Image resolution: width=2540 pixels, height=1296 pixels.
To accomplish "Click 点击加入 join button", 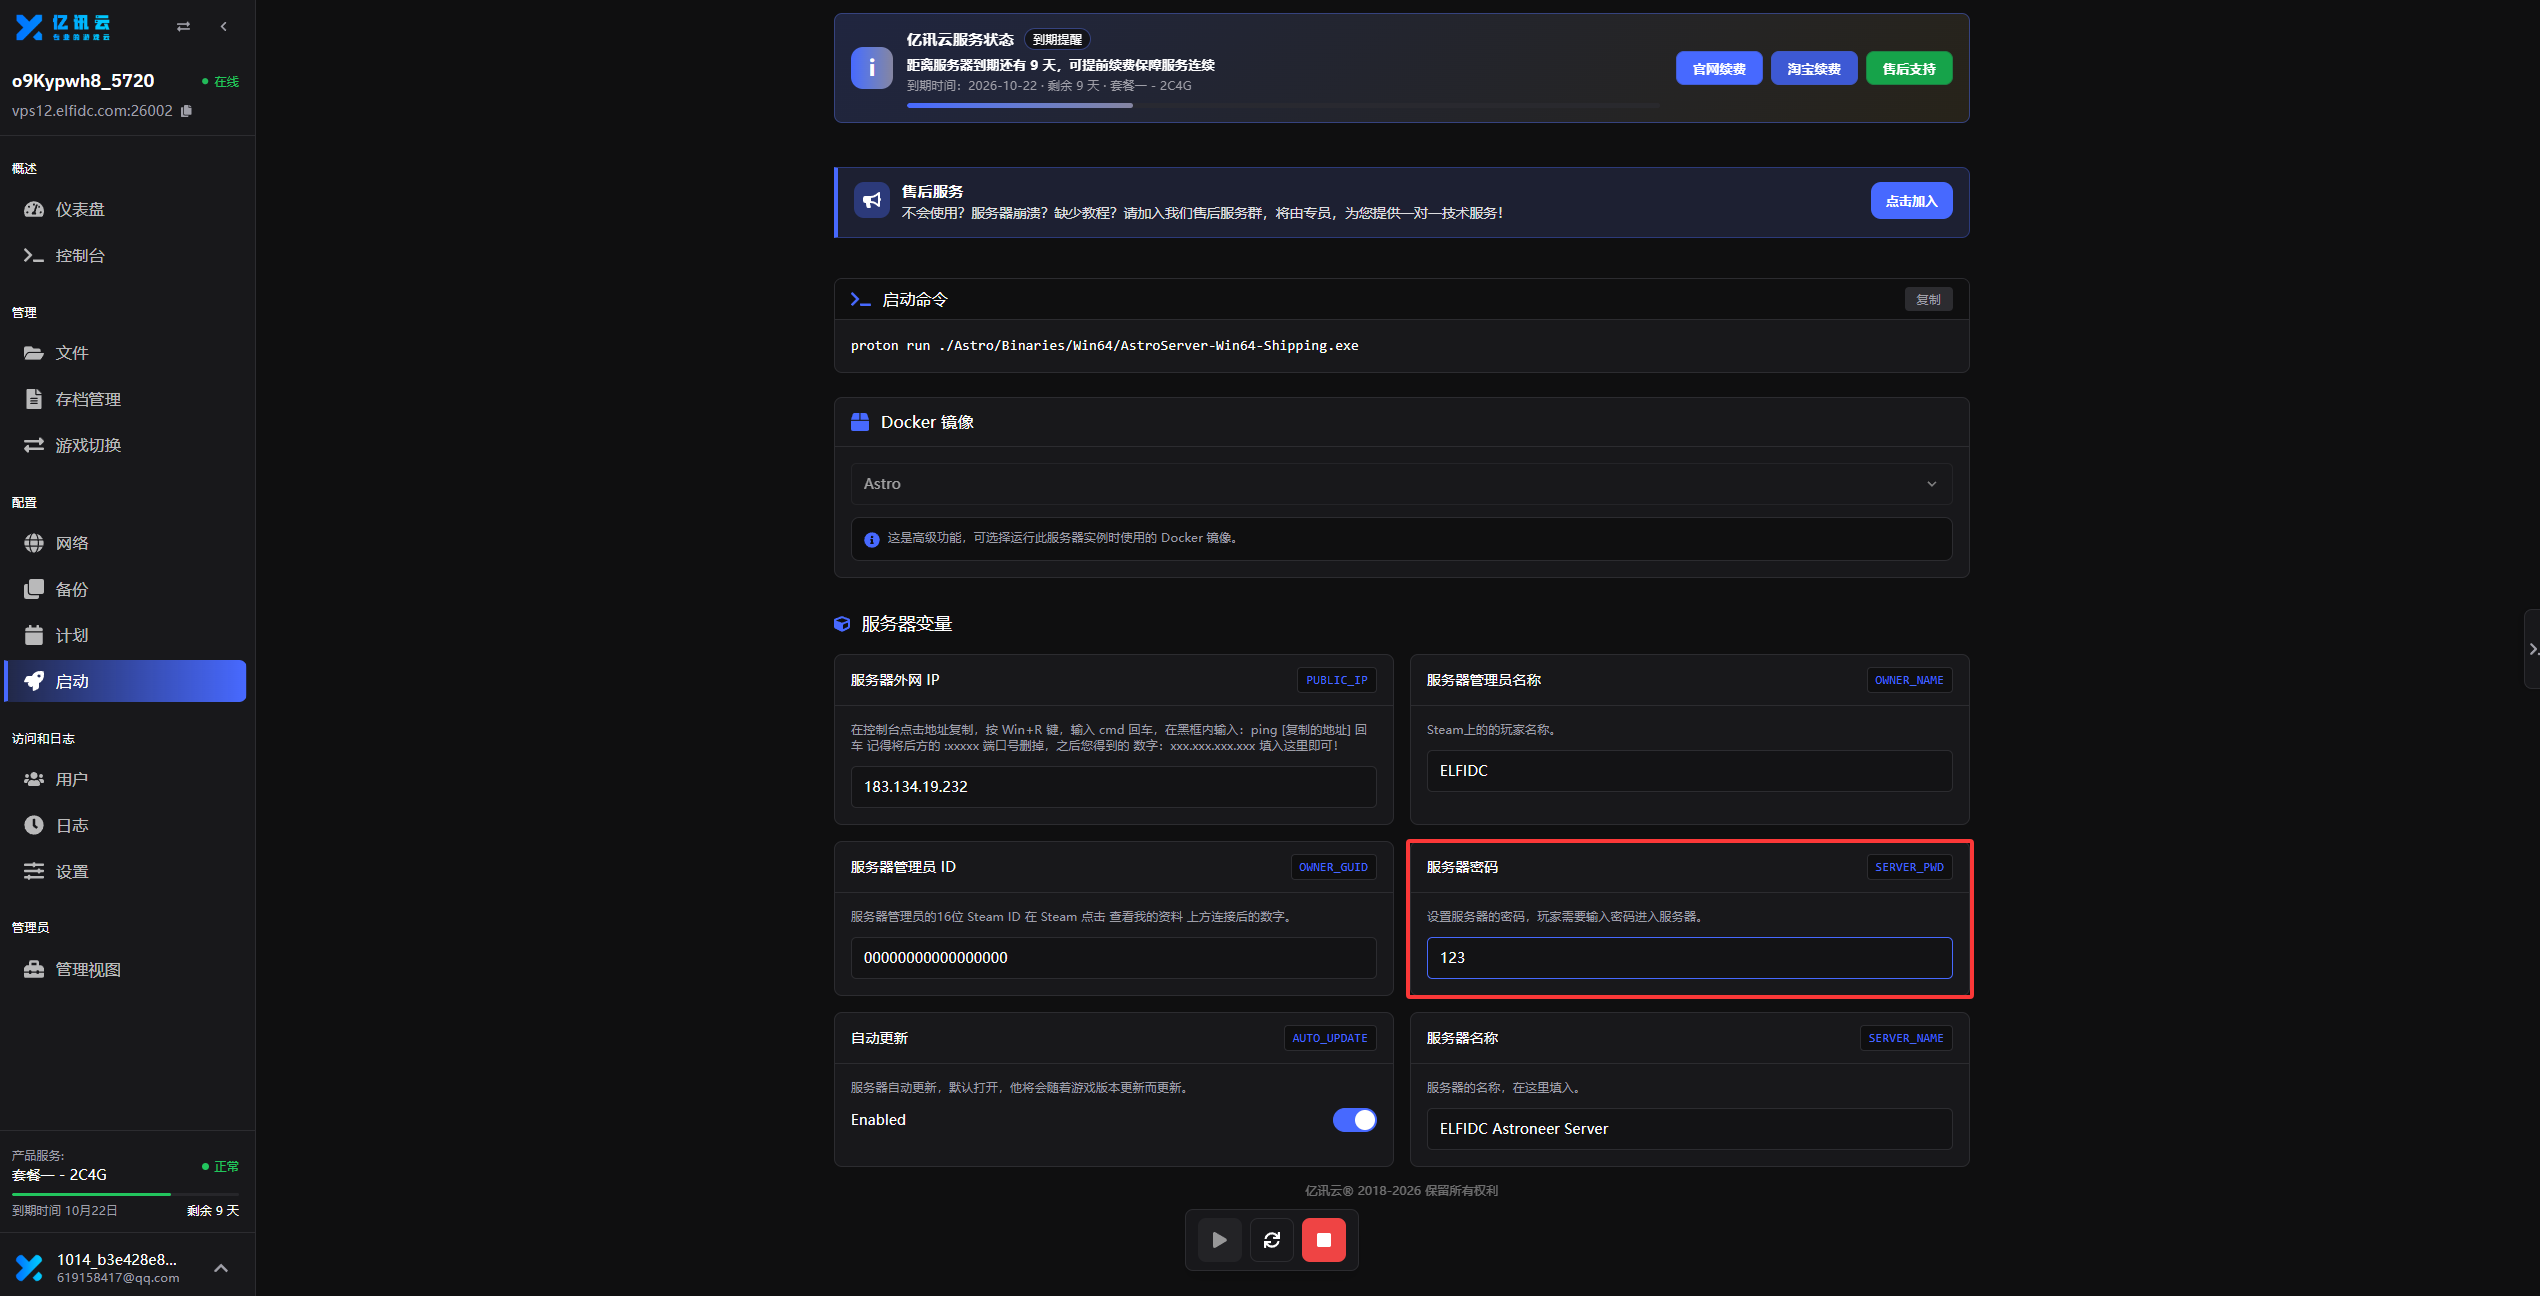I will pos(1911,201).
